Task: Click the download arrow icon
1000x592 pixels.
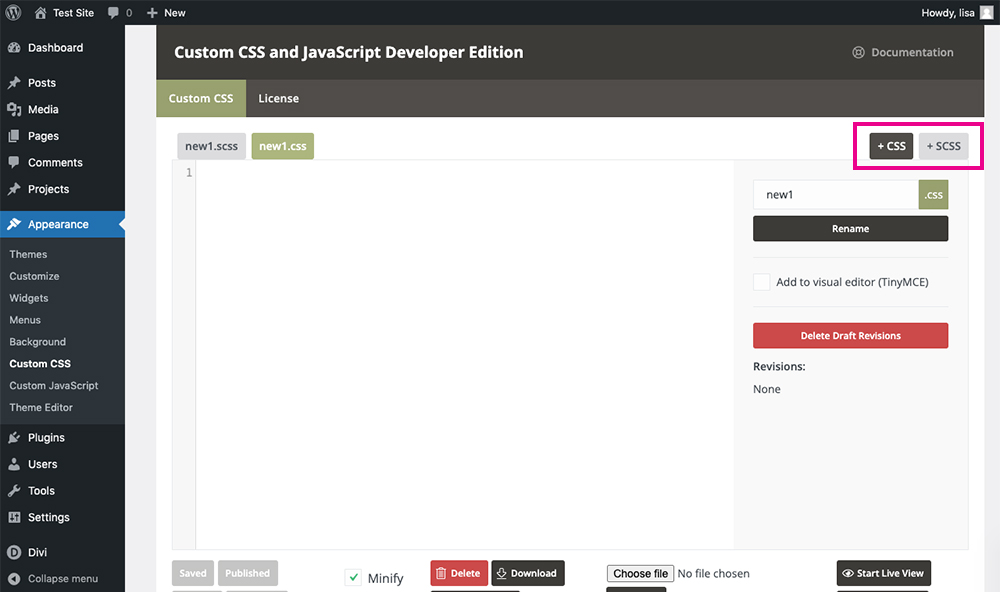Action: point(501,574)
